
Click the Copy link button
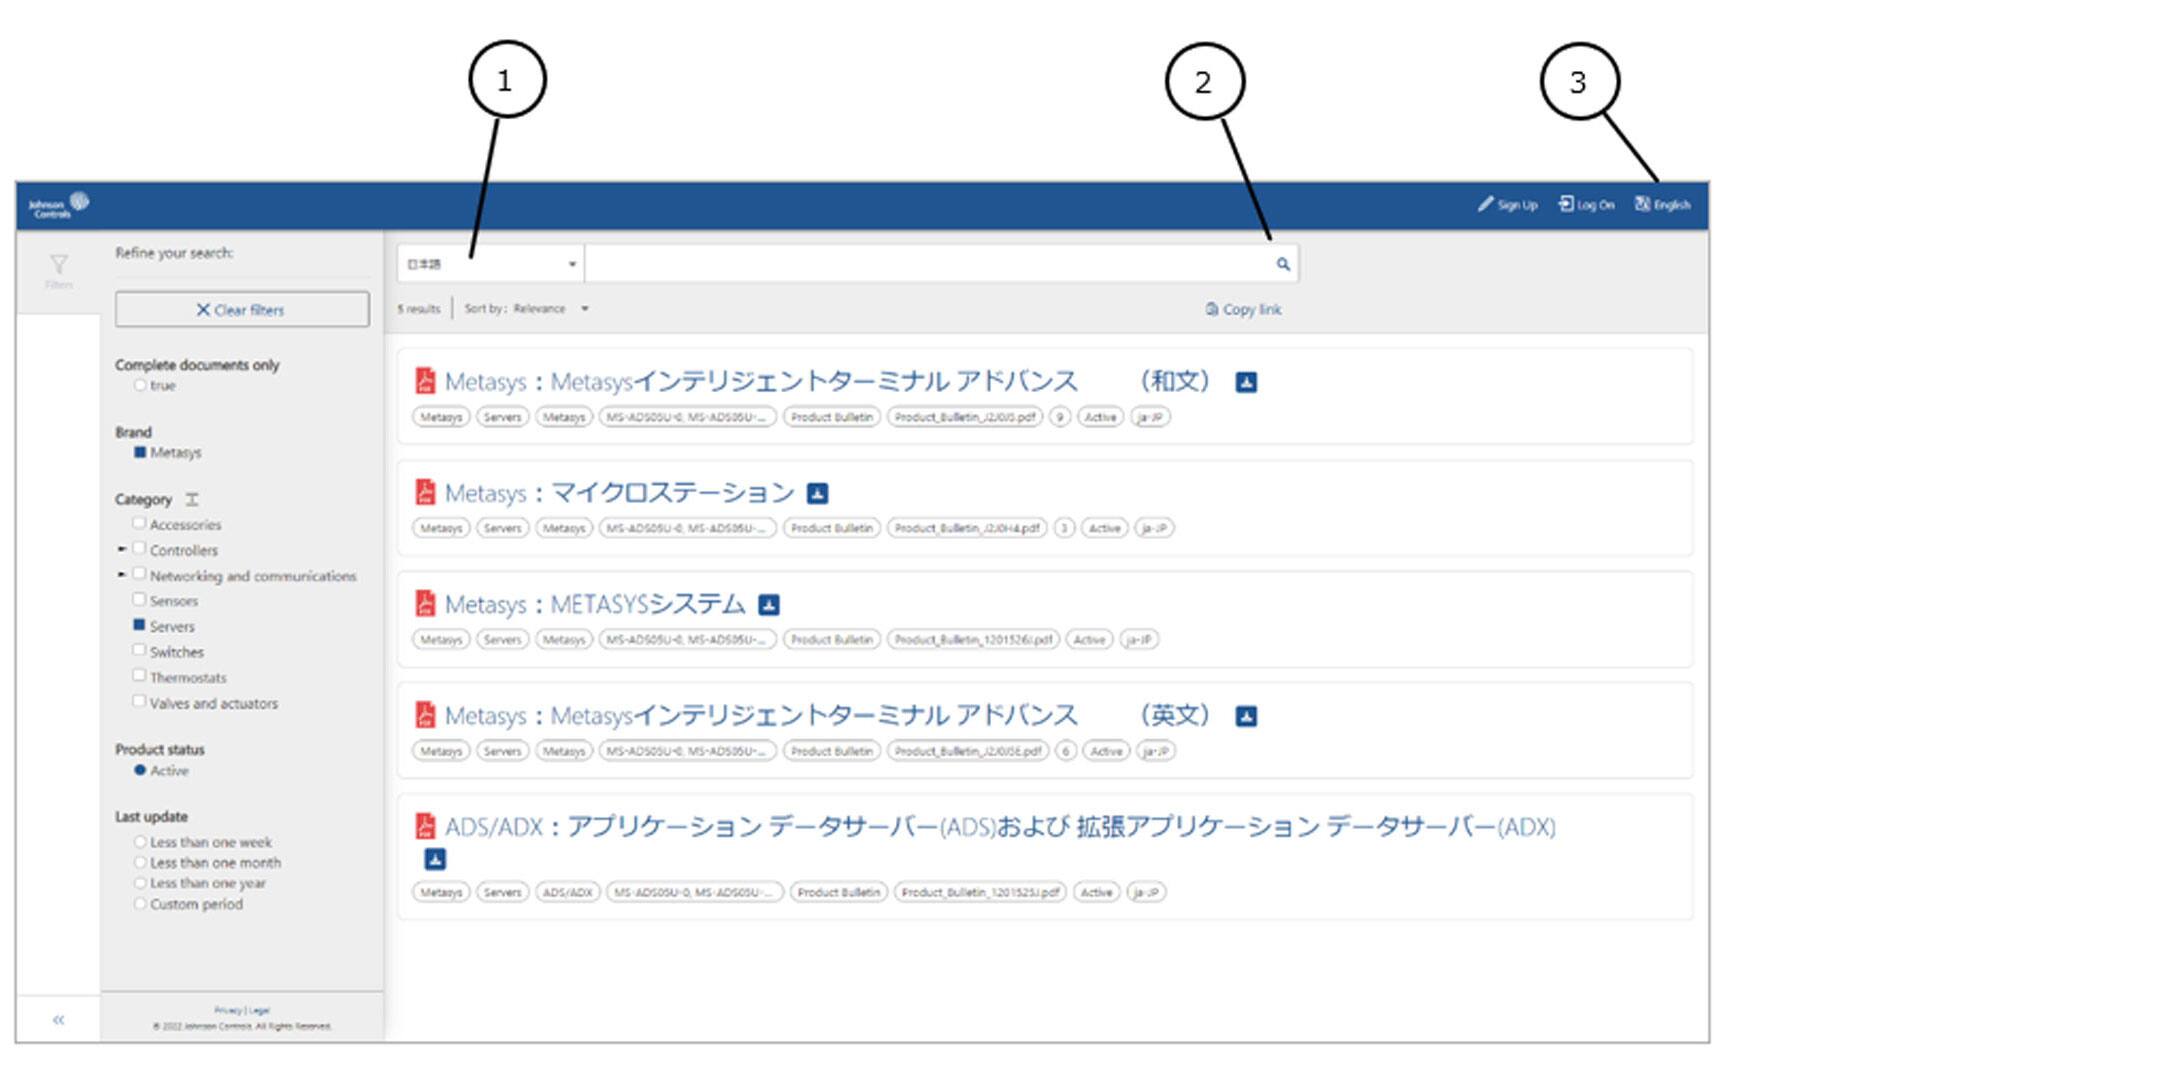(1243, 310)
